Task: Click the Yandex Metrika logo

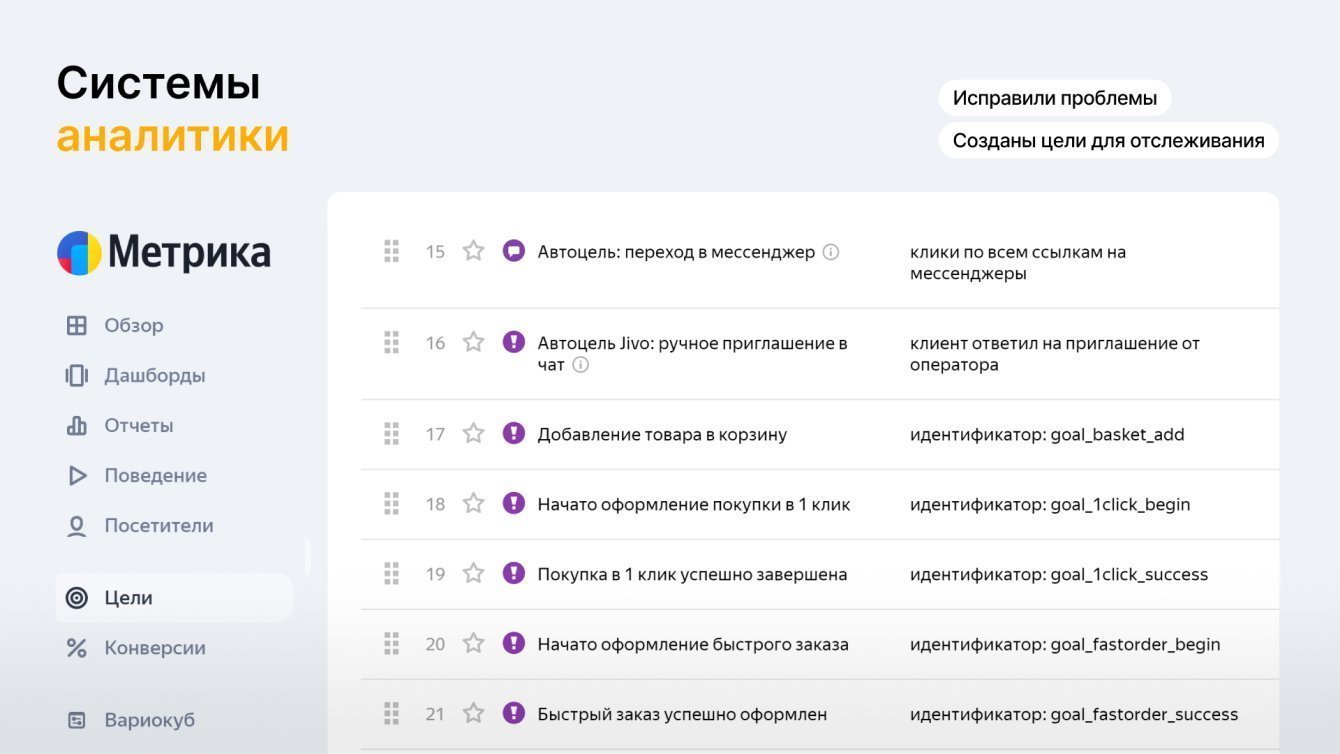Action: pyautogui.click(x=164, y=253)
